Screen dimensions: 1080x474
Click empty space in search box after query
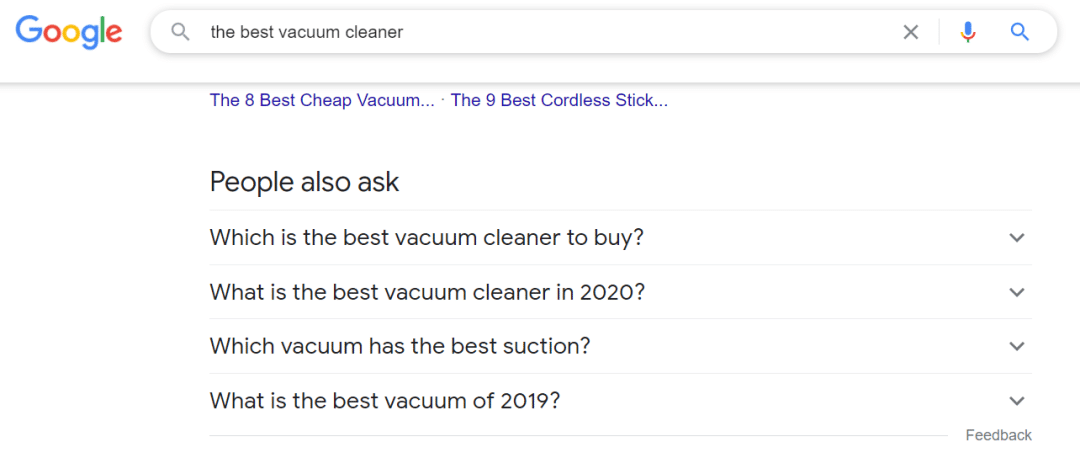(650, 32)
